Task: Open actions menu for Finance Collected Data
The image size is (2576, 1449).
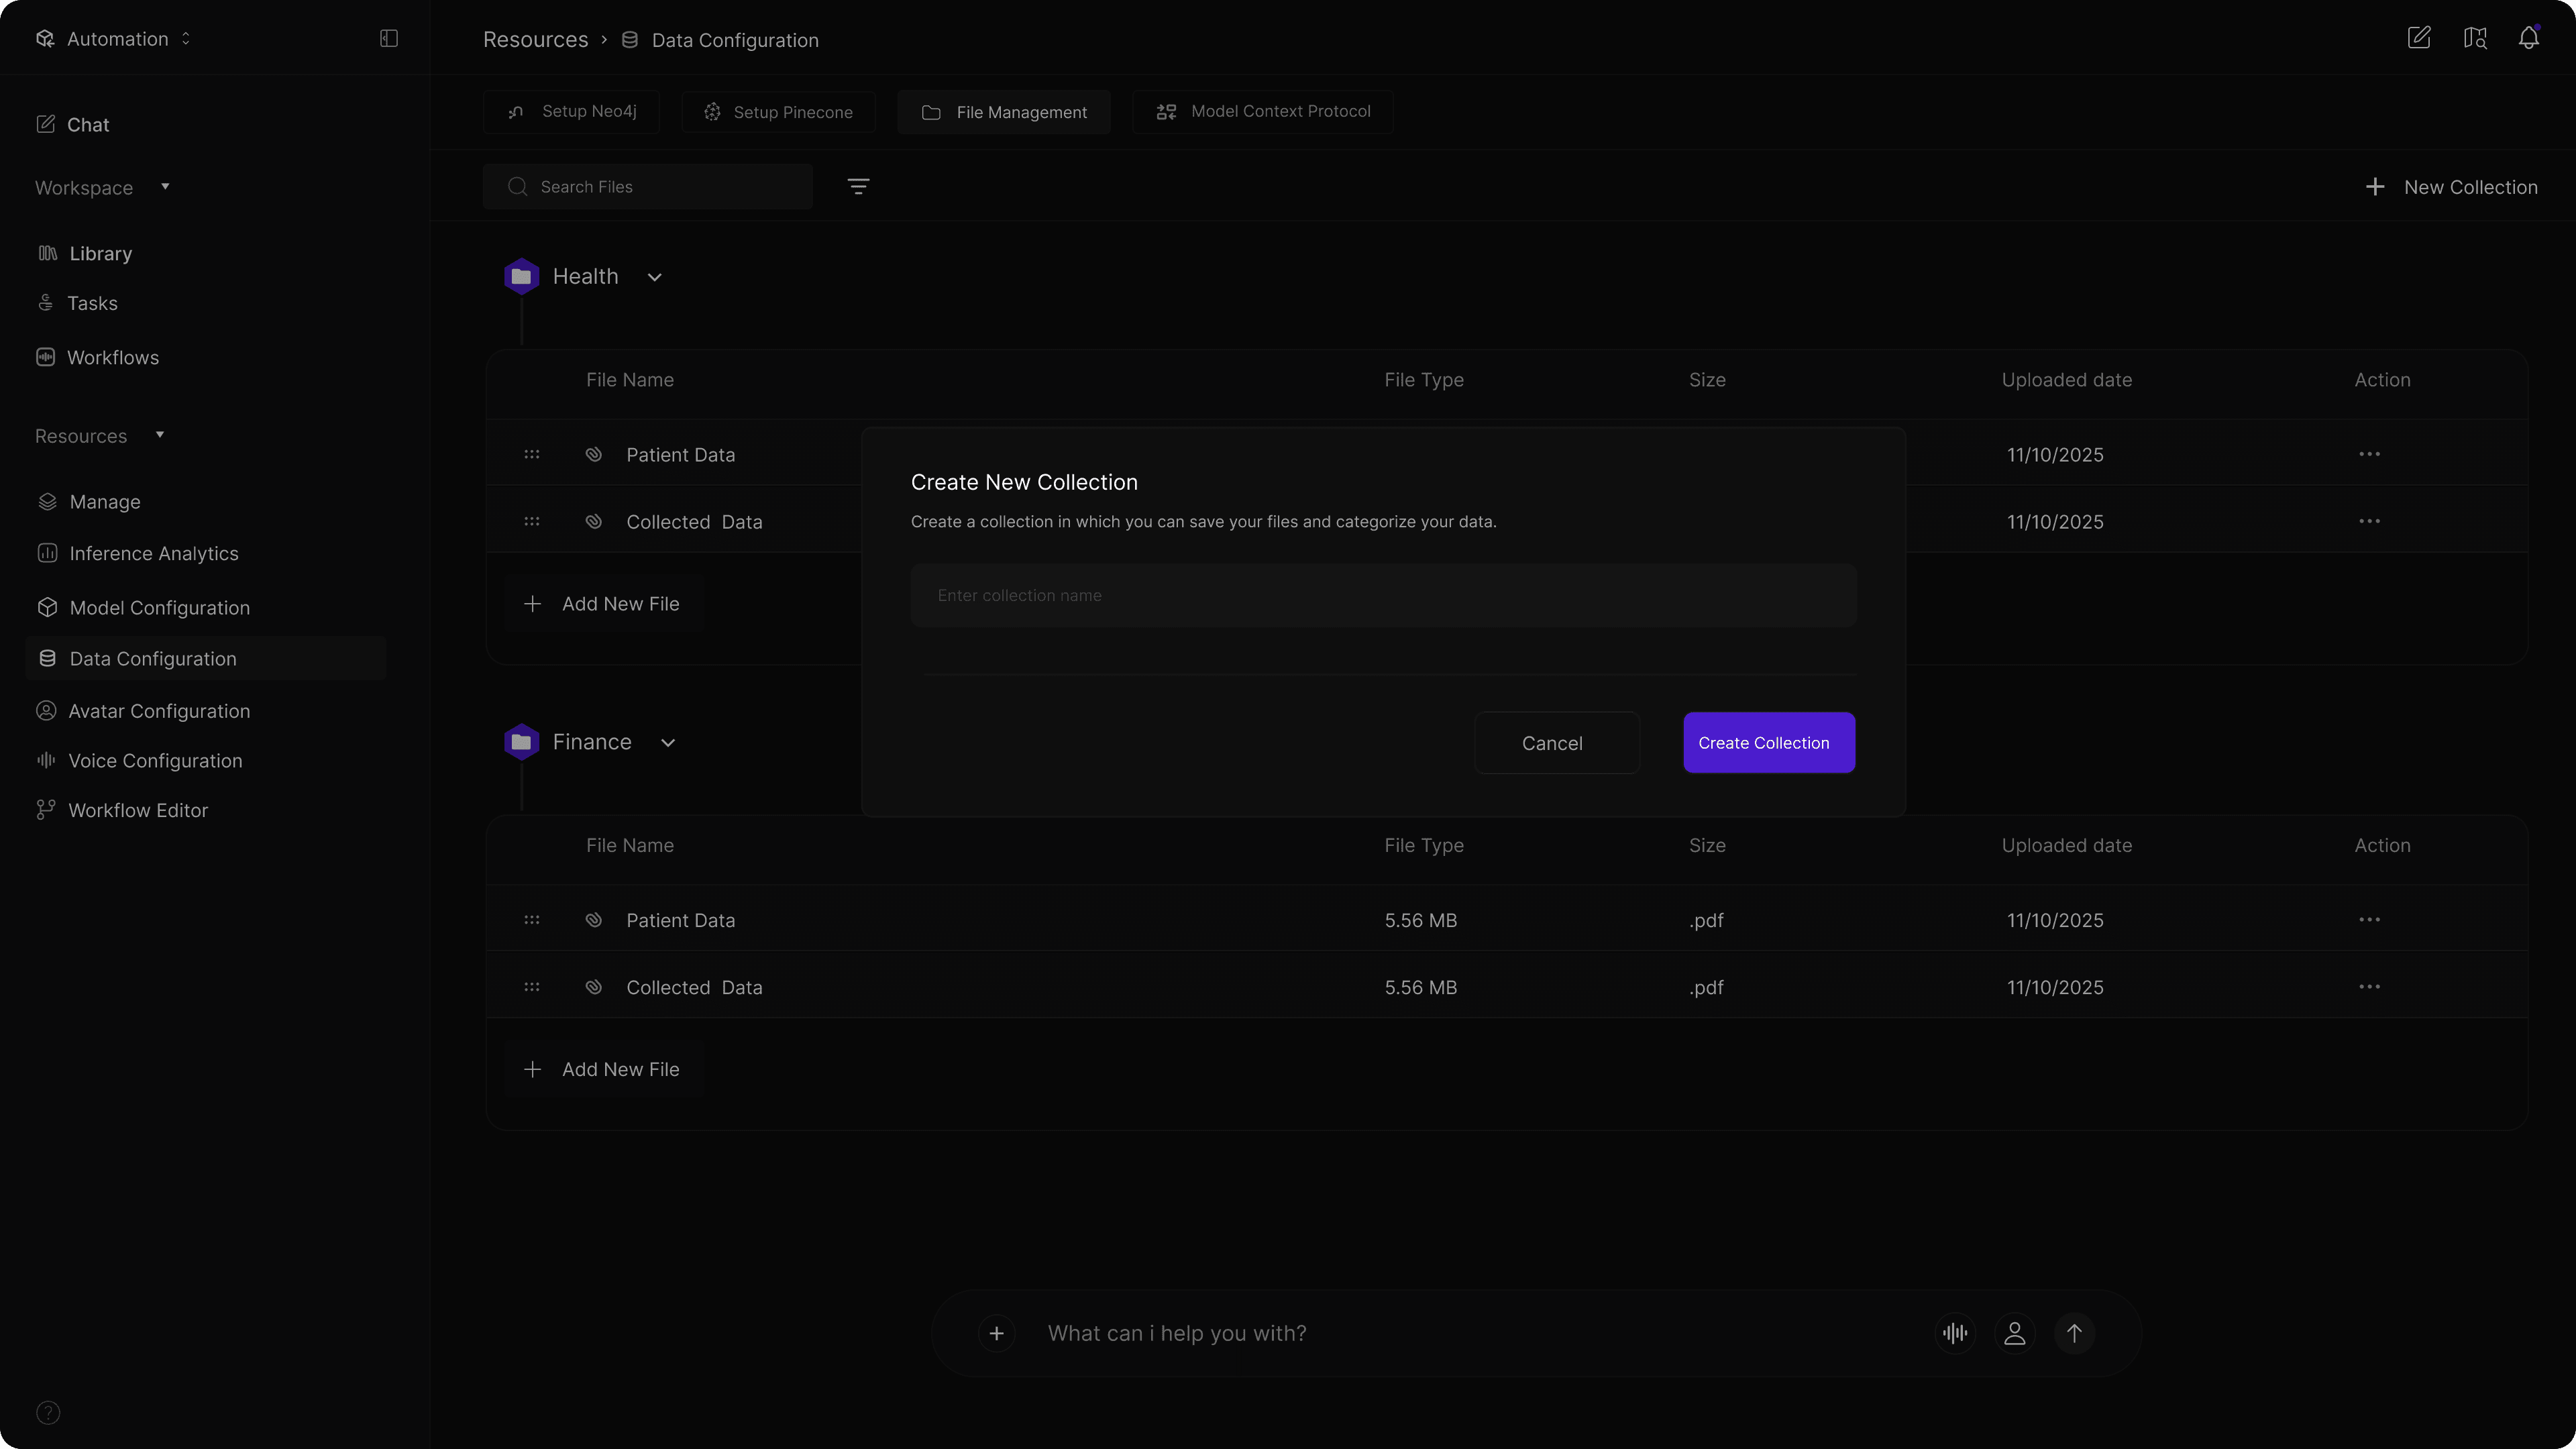Action: (x=2369, y=987)
